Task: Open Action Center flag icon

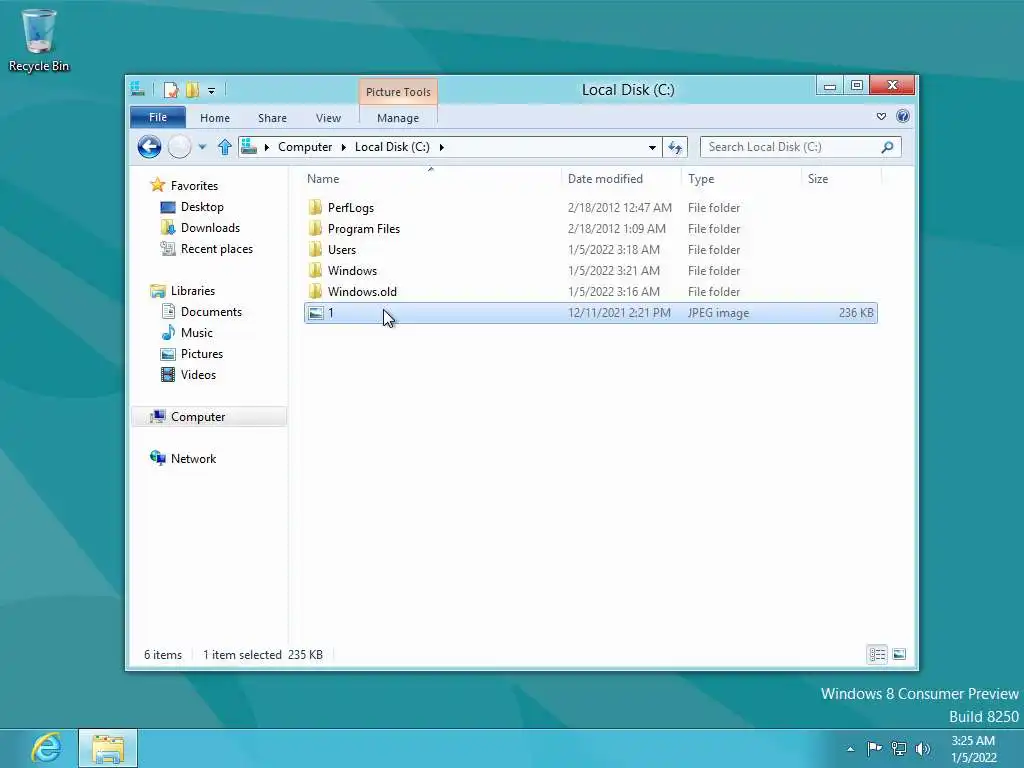Action: 874,748
